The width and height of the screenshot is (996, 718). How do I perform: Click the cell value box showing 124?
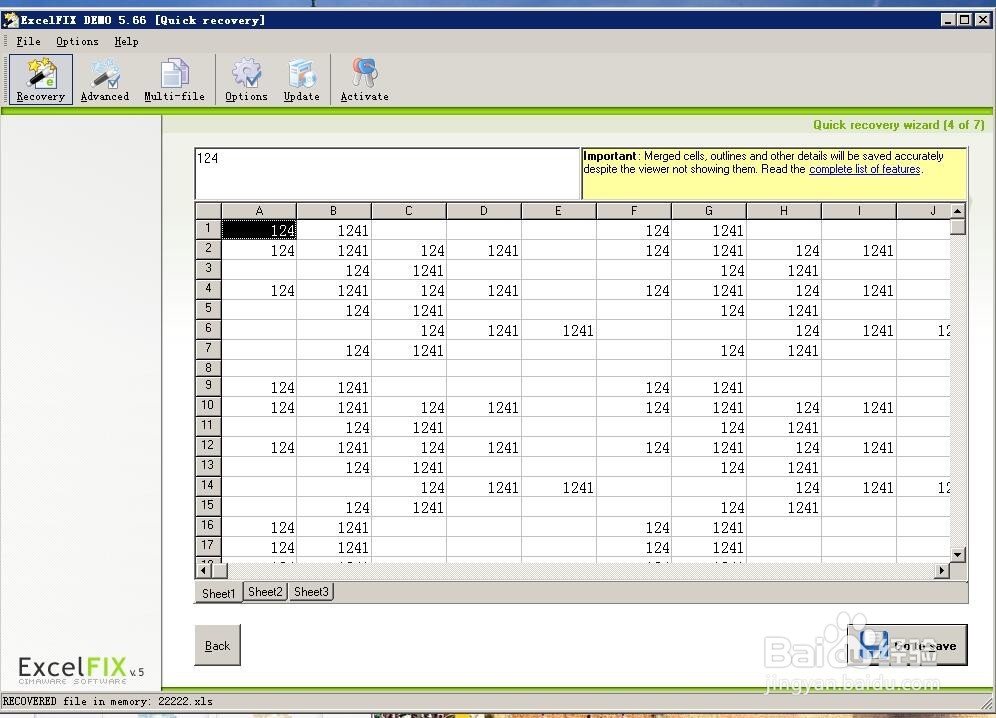[x=387, y=173]
